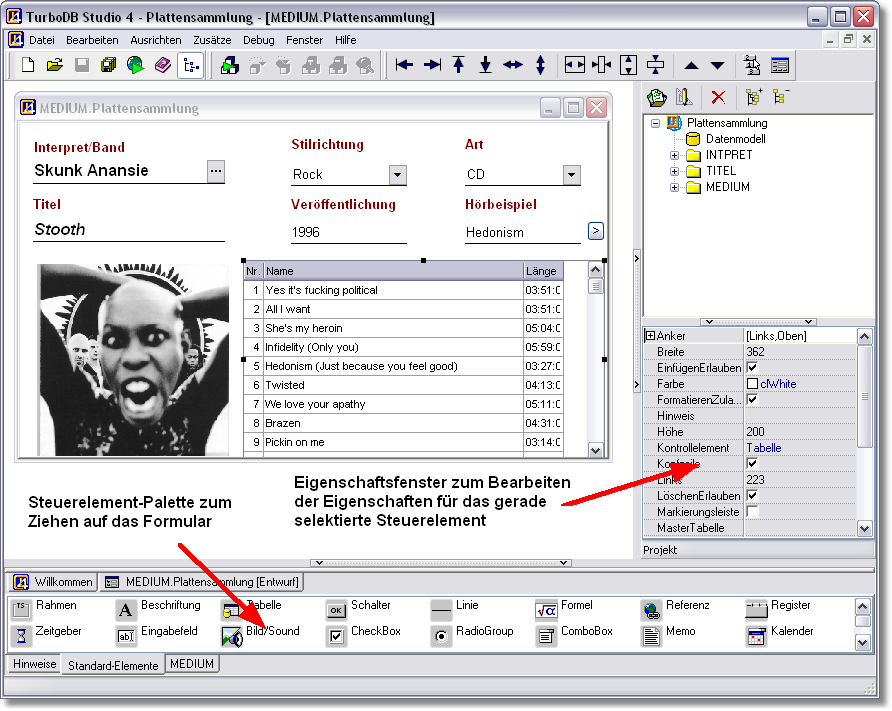The height and width of the screenshot is (711, 892).
Task: Collapse the Plattensammlung tree root
Action: [x=655, y=123]
